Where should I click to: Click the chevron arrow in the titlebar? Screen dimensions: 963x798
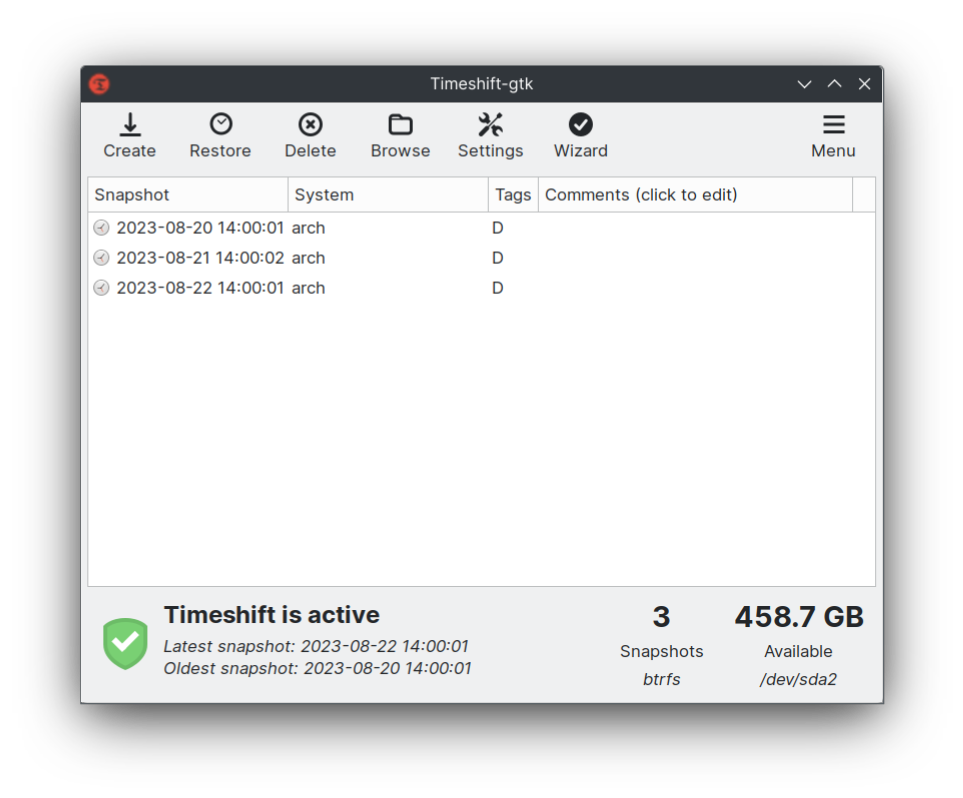pos(804,84)
